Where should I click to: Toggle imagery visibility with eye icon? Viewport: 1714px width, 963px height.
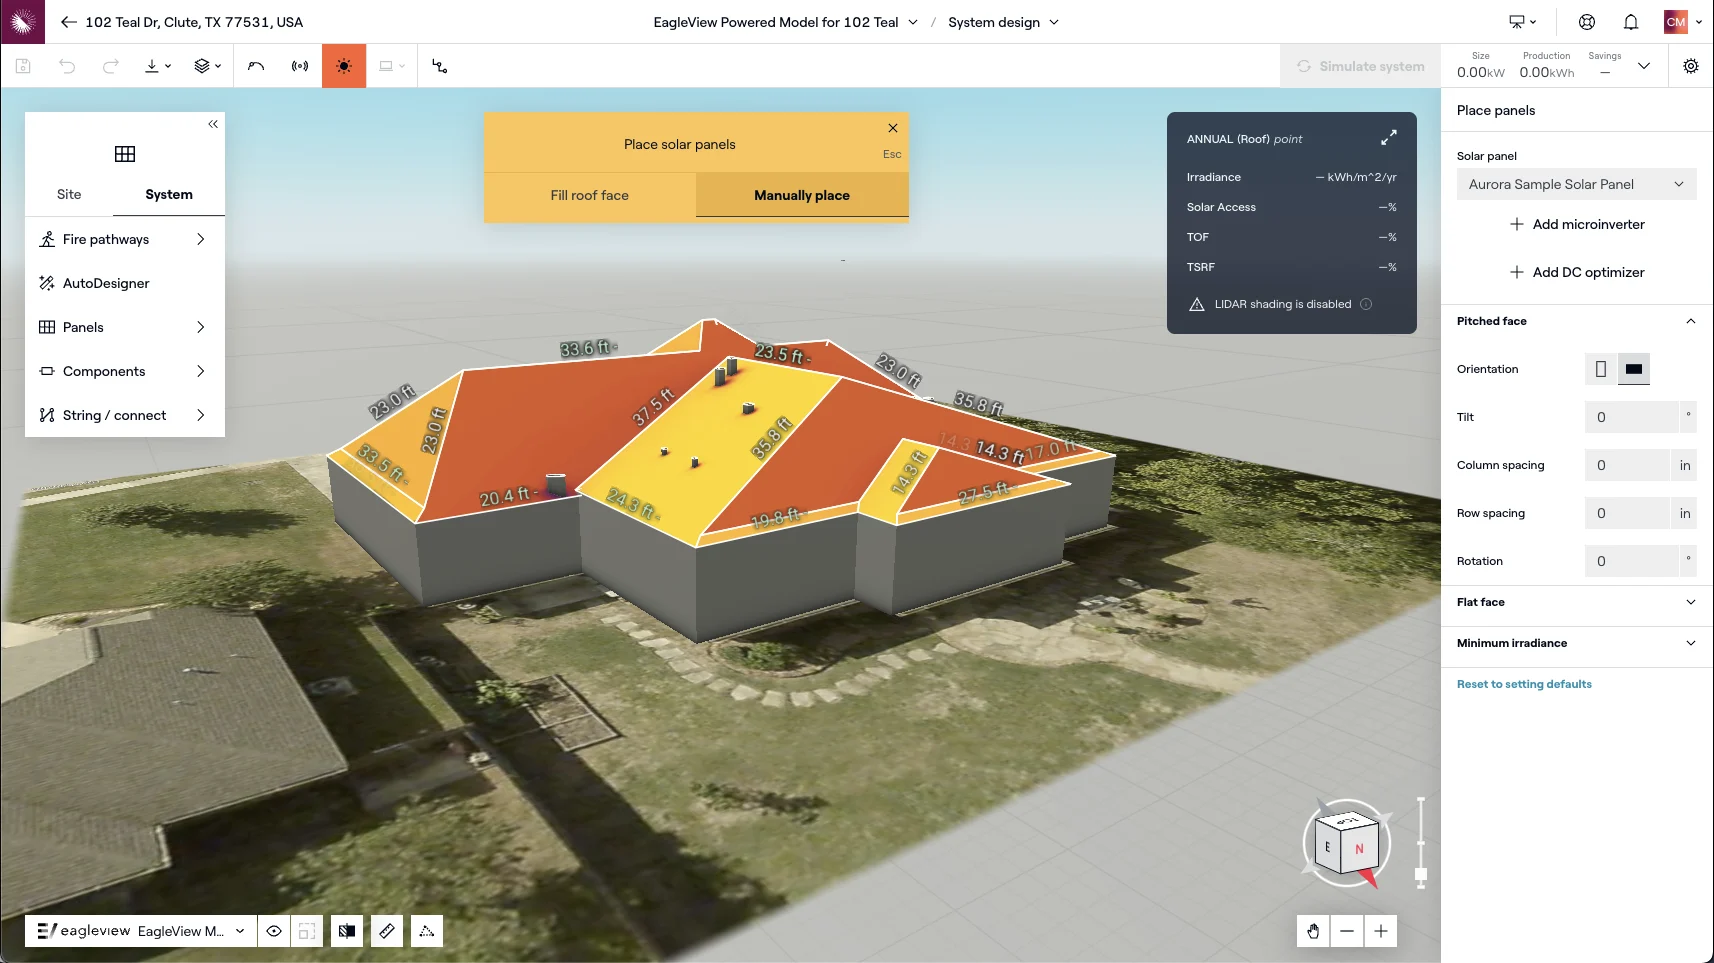(x=274, y=931)
